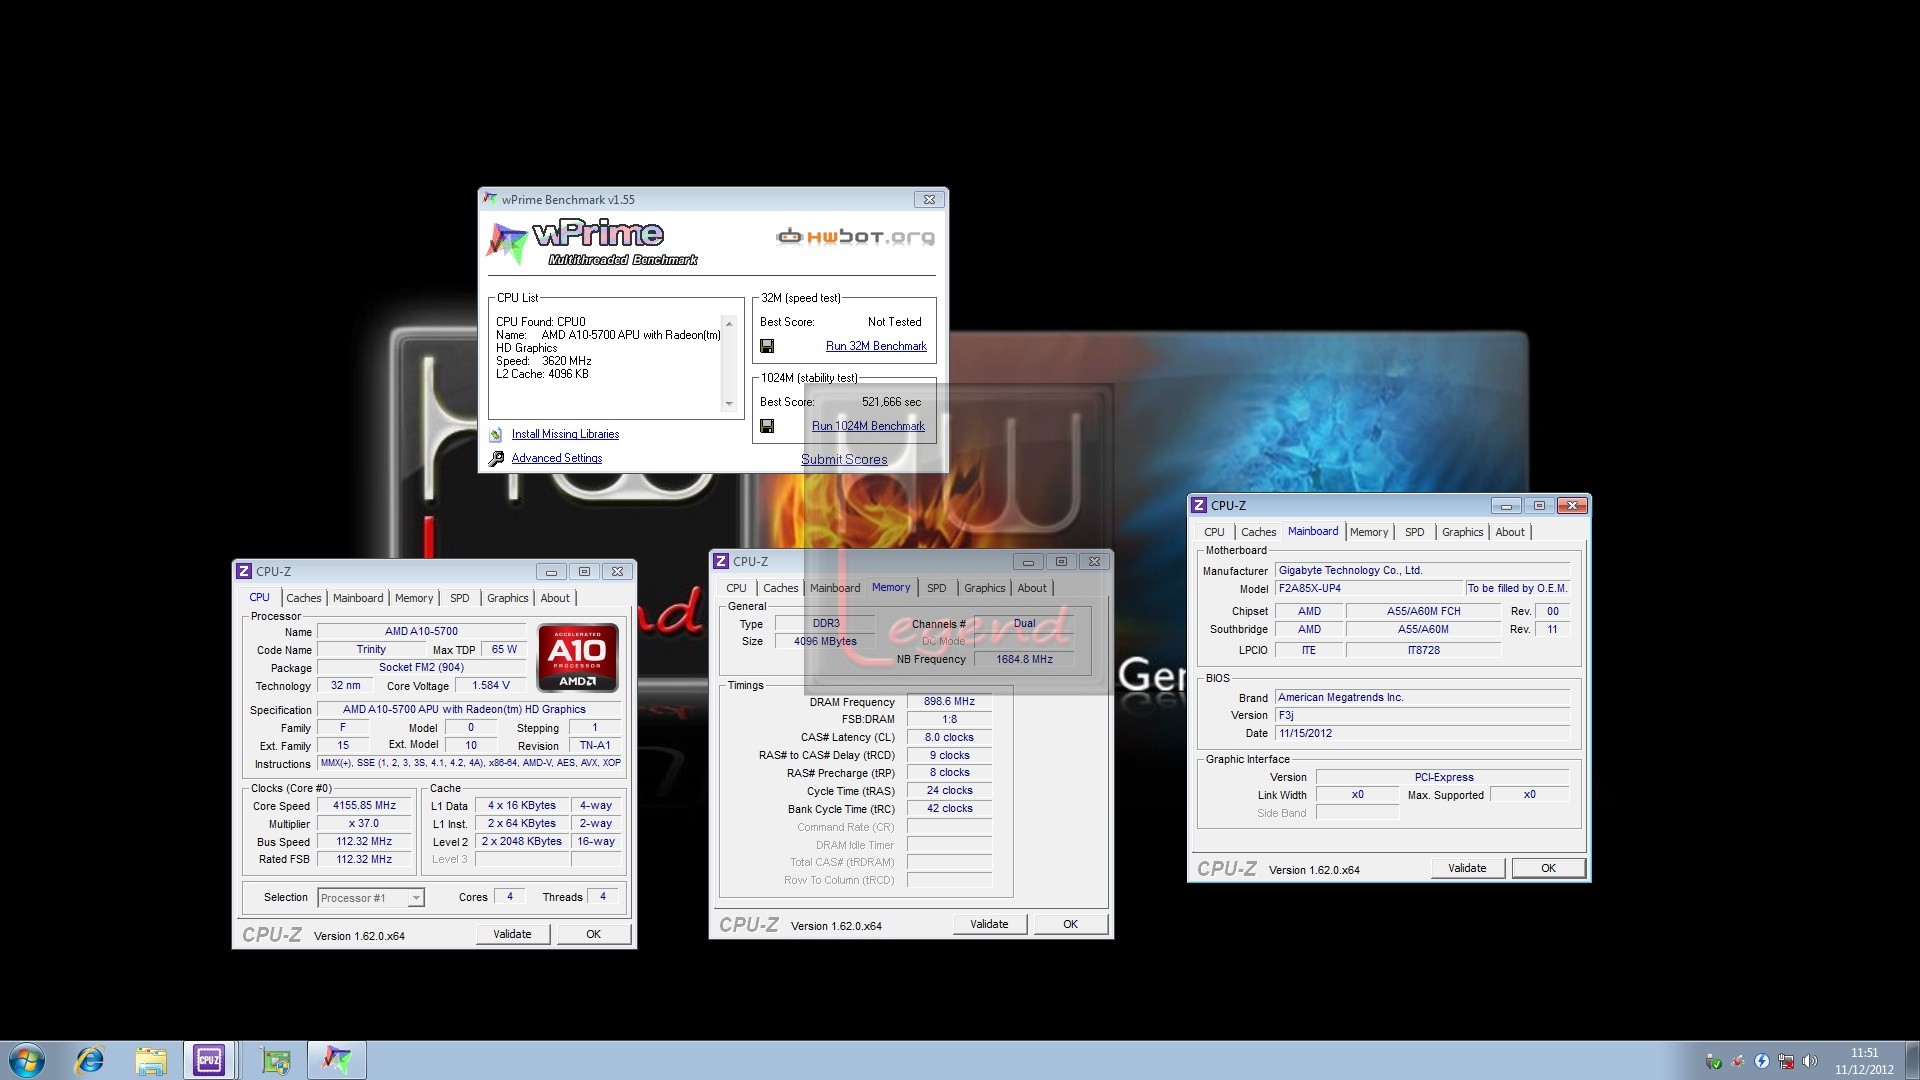Click the shield tray icon in the system tray
Image resolution: width=1920 pixels, height=1080 pixels.
[1714, 1061]
